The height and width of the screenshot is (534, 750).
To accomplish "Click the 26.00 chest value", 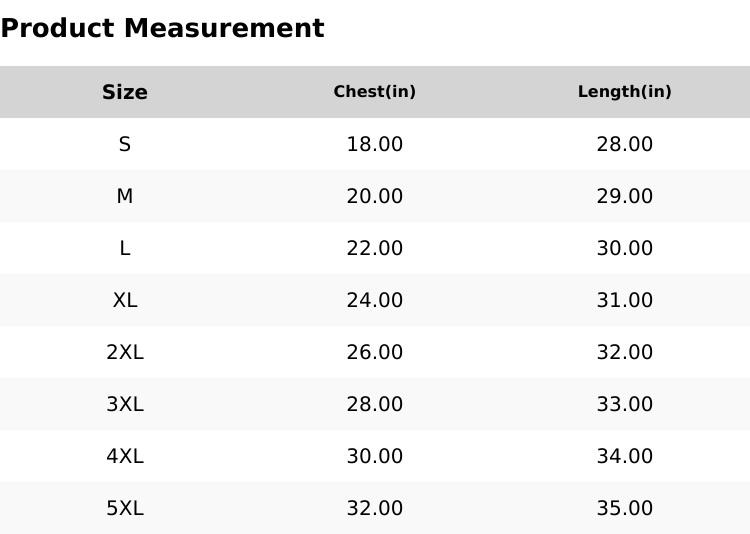I will 375,352.
